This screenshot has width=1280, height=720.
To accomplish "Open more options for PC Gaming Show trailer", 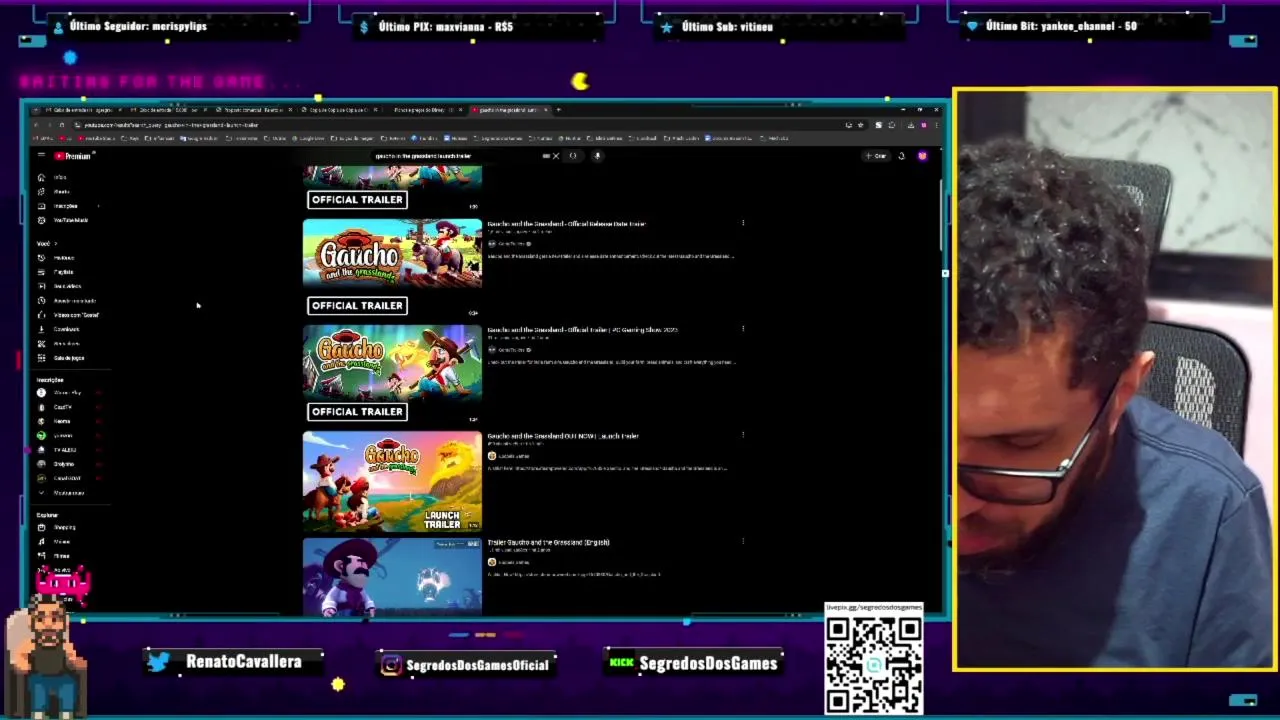I will pos(743,329).
